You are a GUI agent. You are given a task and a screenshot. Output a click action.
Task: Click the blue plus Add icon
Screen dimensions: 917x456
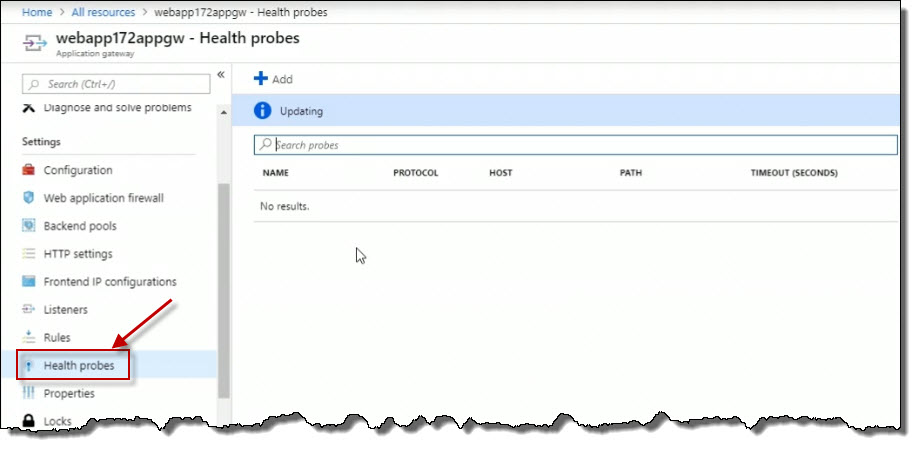pos(261,79)
